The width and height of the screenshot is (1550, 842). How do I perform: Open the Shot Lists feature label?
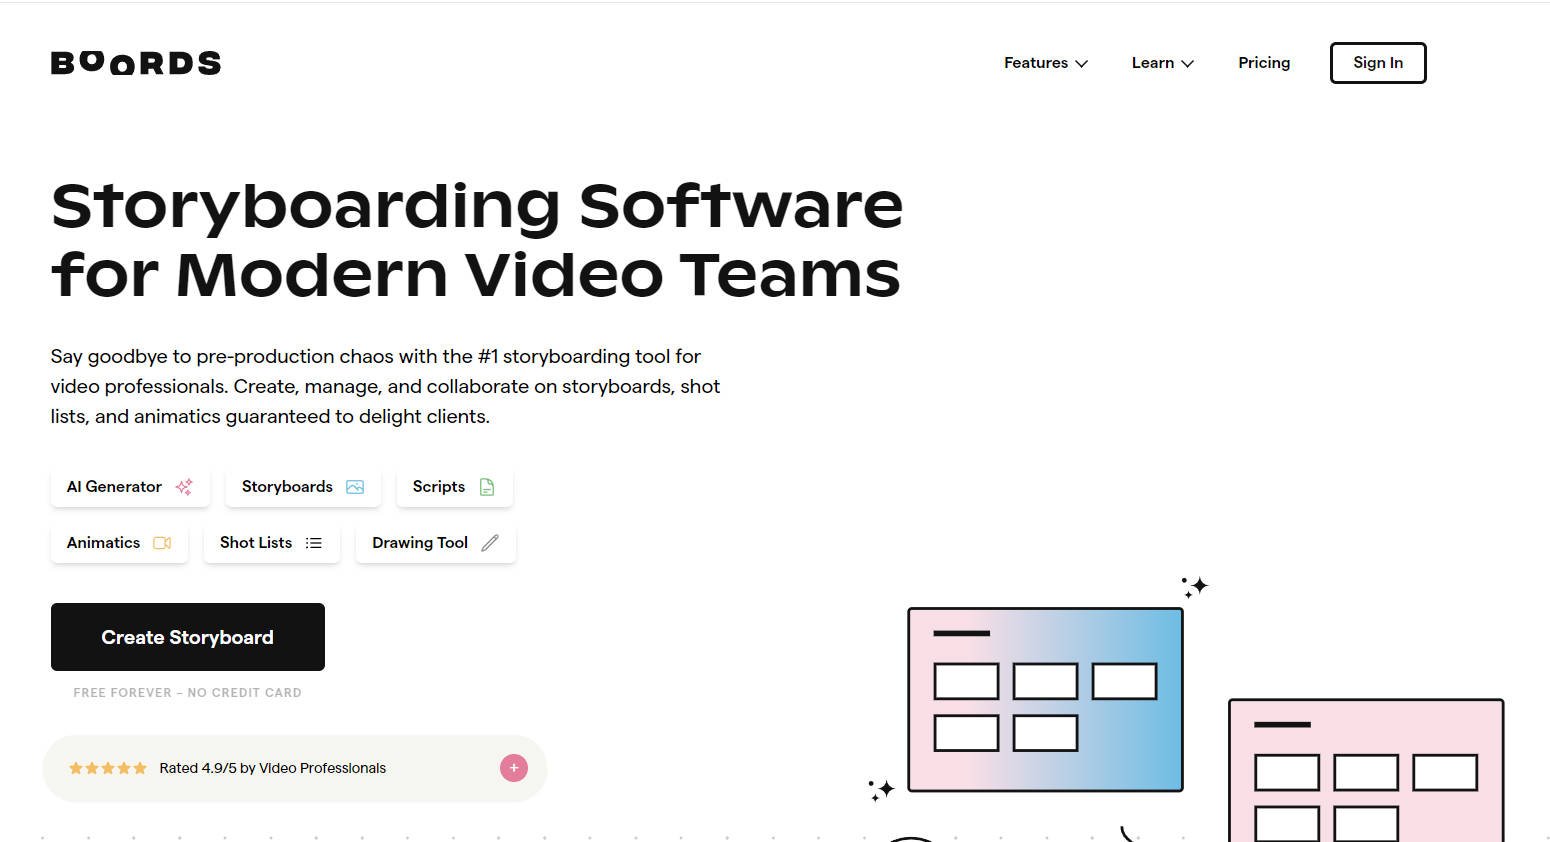pyautogui.click(x=256, y=543)
